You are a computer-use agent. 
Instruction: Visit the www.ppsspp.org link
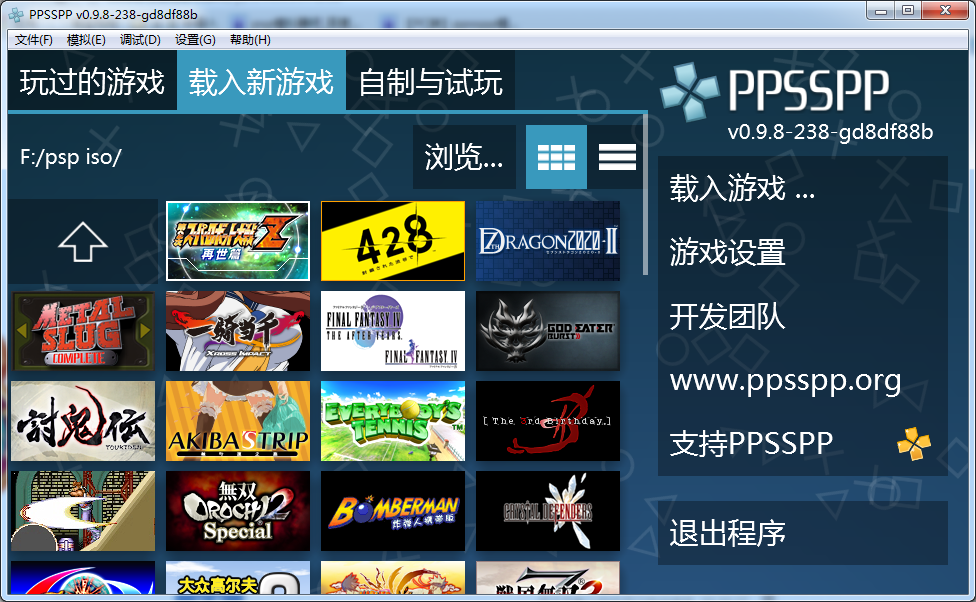pyautogui.click(x=803, y=380)
